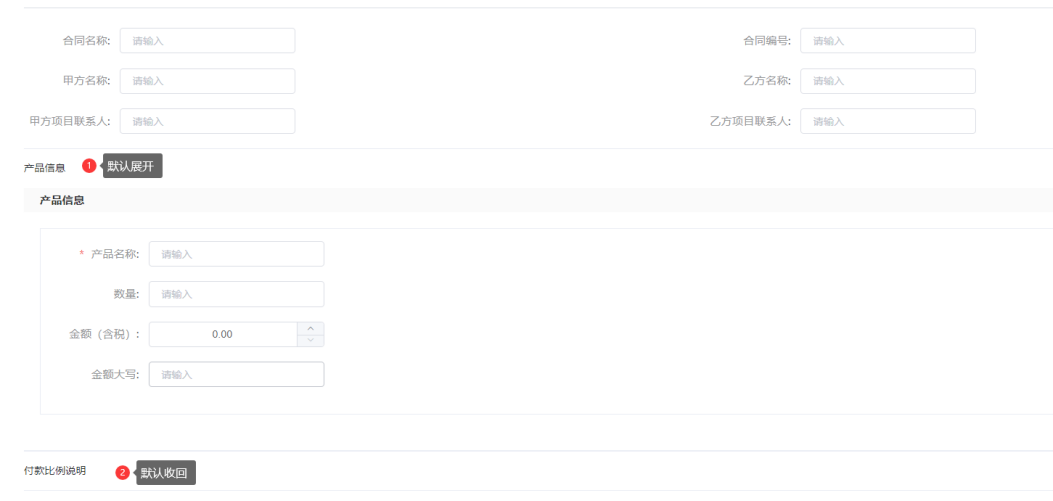Screen dimensions: 1053x501
Task: Decrease 金额（含税）with the down arrow
Action: [310, 340]
